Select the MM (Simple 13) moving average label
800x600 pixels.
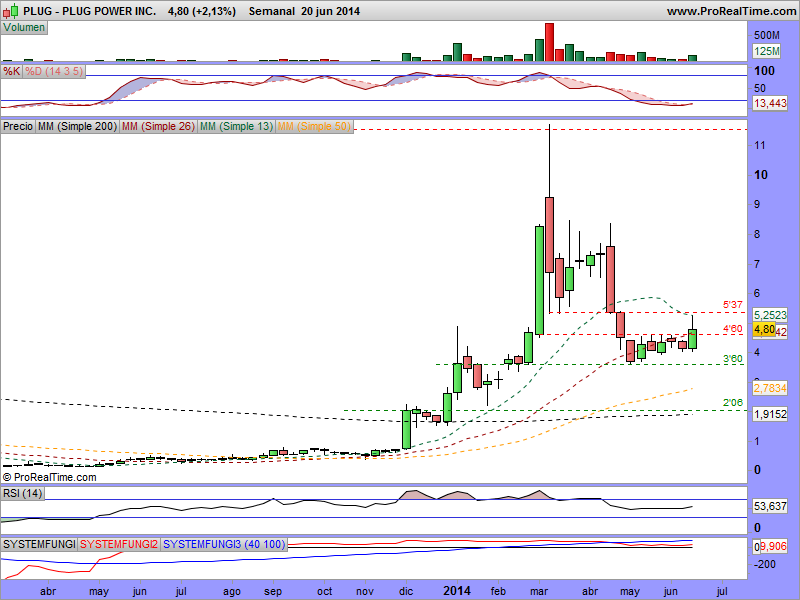236,126
